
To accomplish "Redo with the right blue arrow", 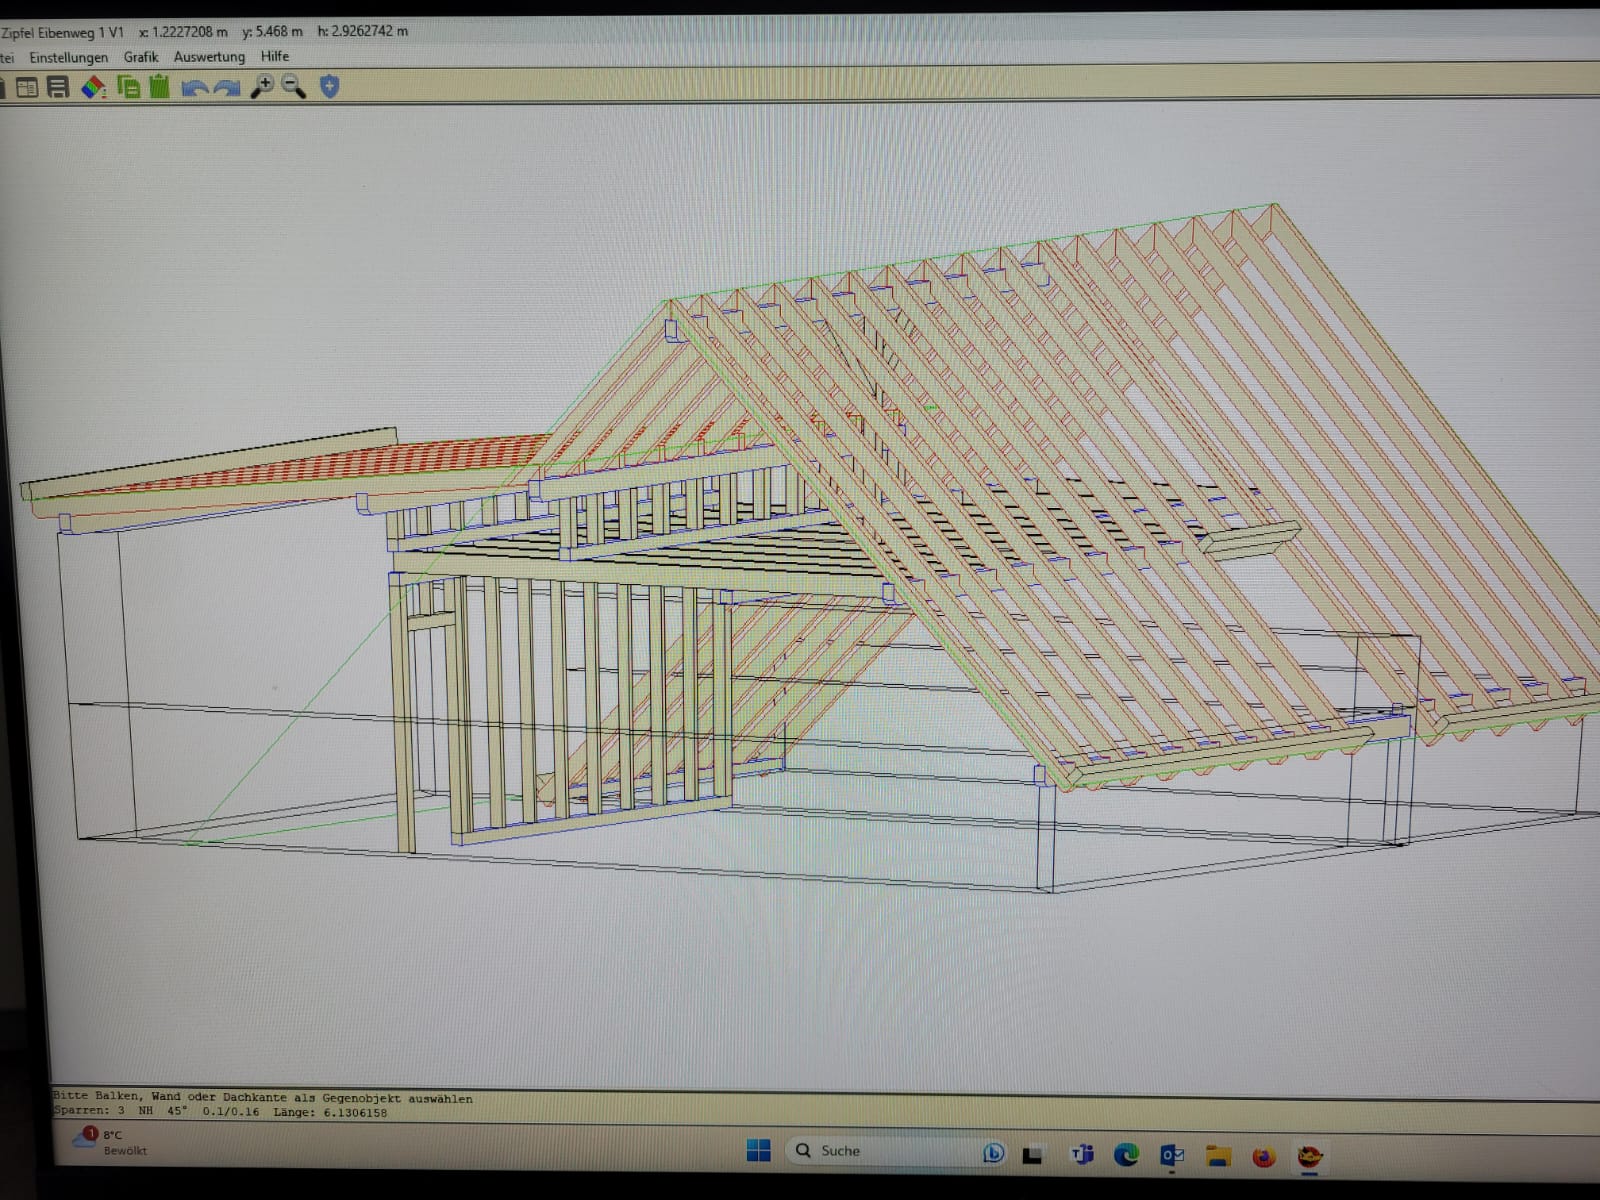I will (x=227, y=88).
